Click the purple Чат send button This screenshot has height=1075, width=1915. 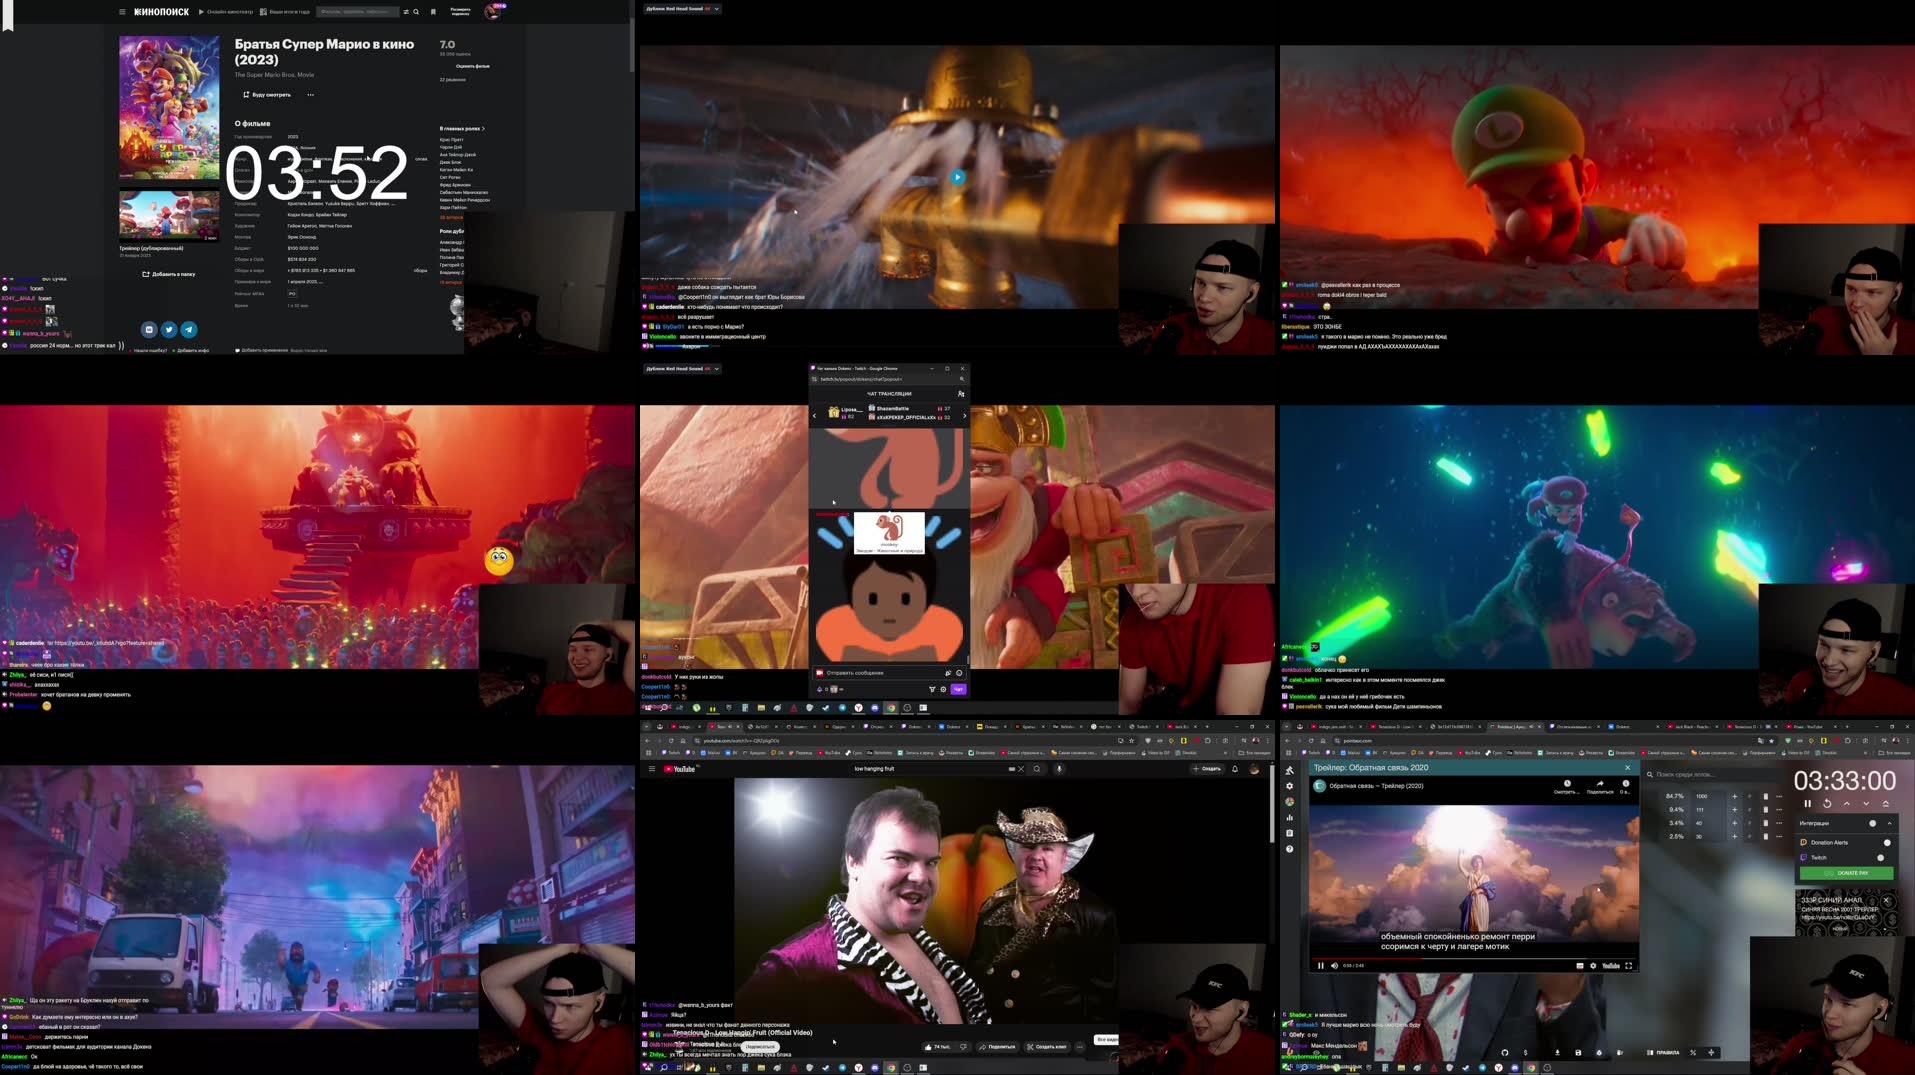click(x=958, y=689)
